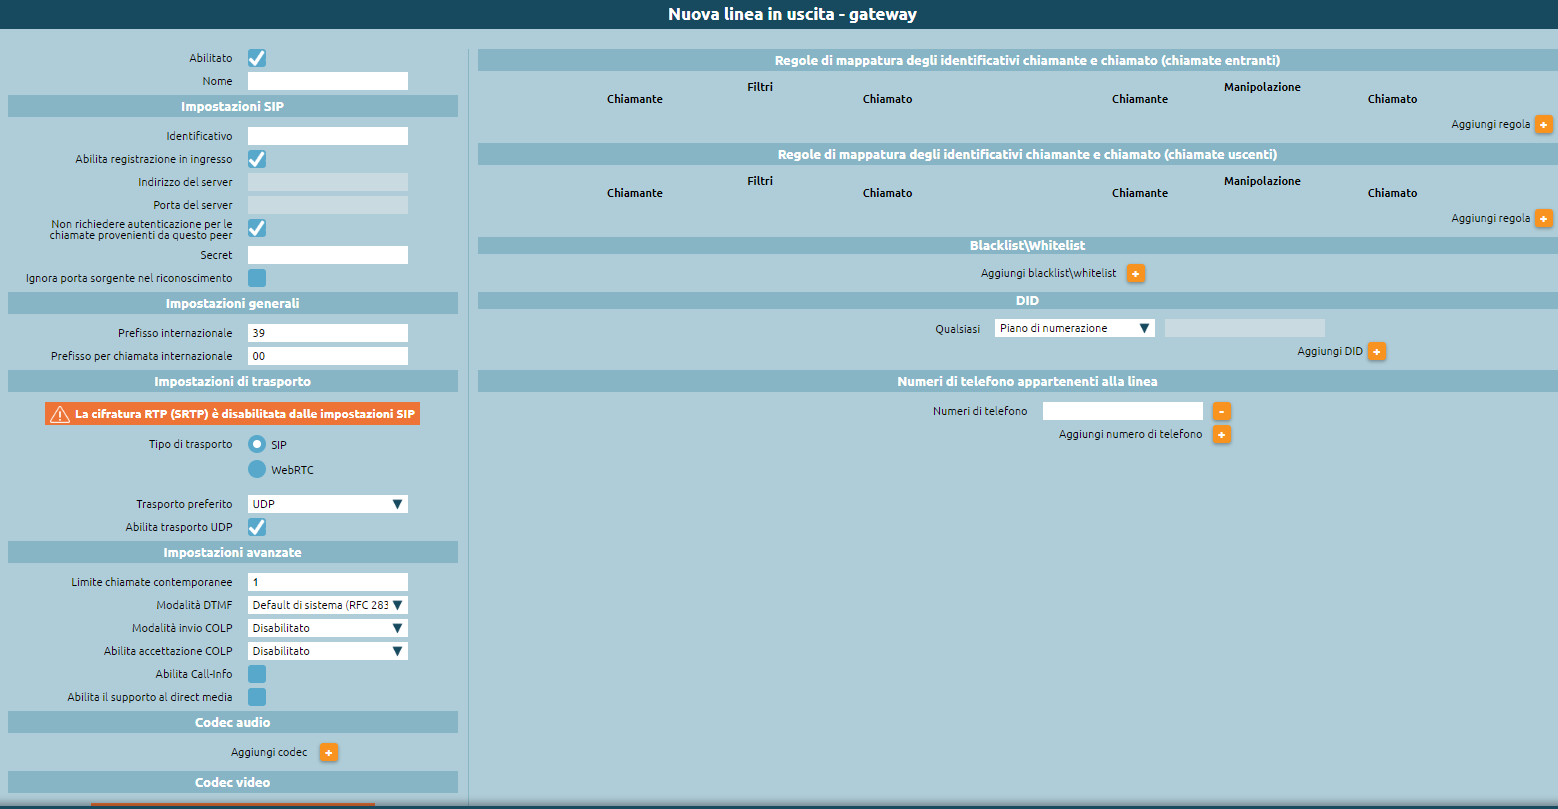Click the SRTP warning triangle icon
The height and width of the screenshot is (809, 1558).
60,414
